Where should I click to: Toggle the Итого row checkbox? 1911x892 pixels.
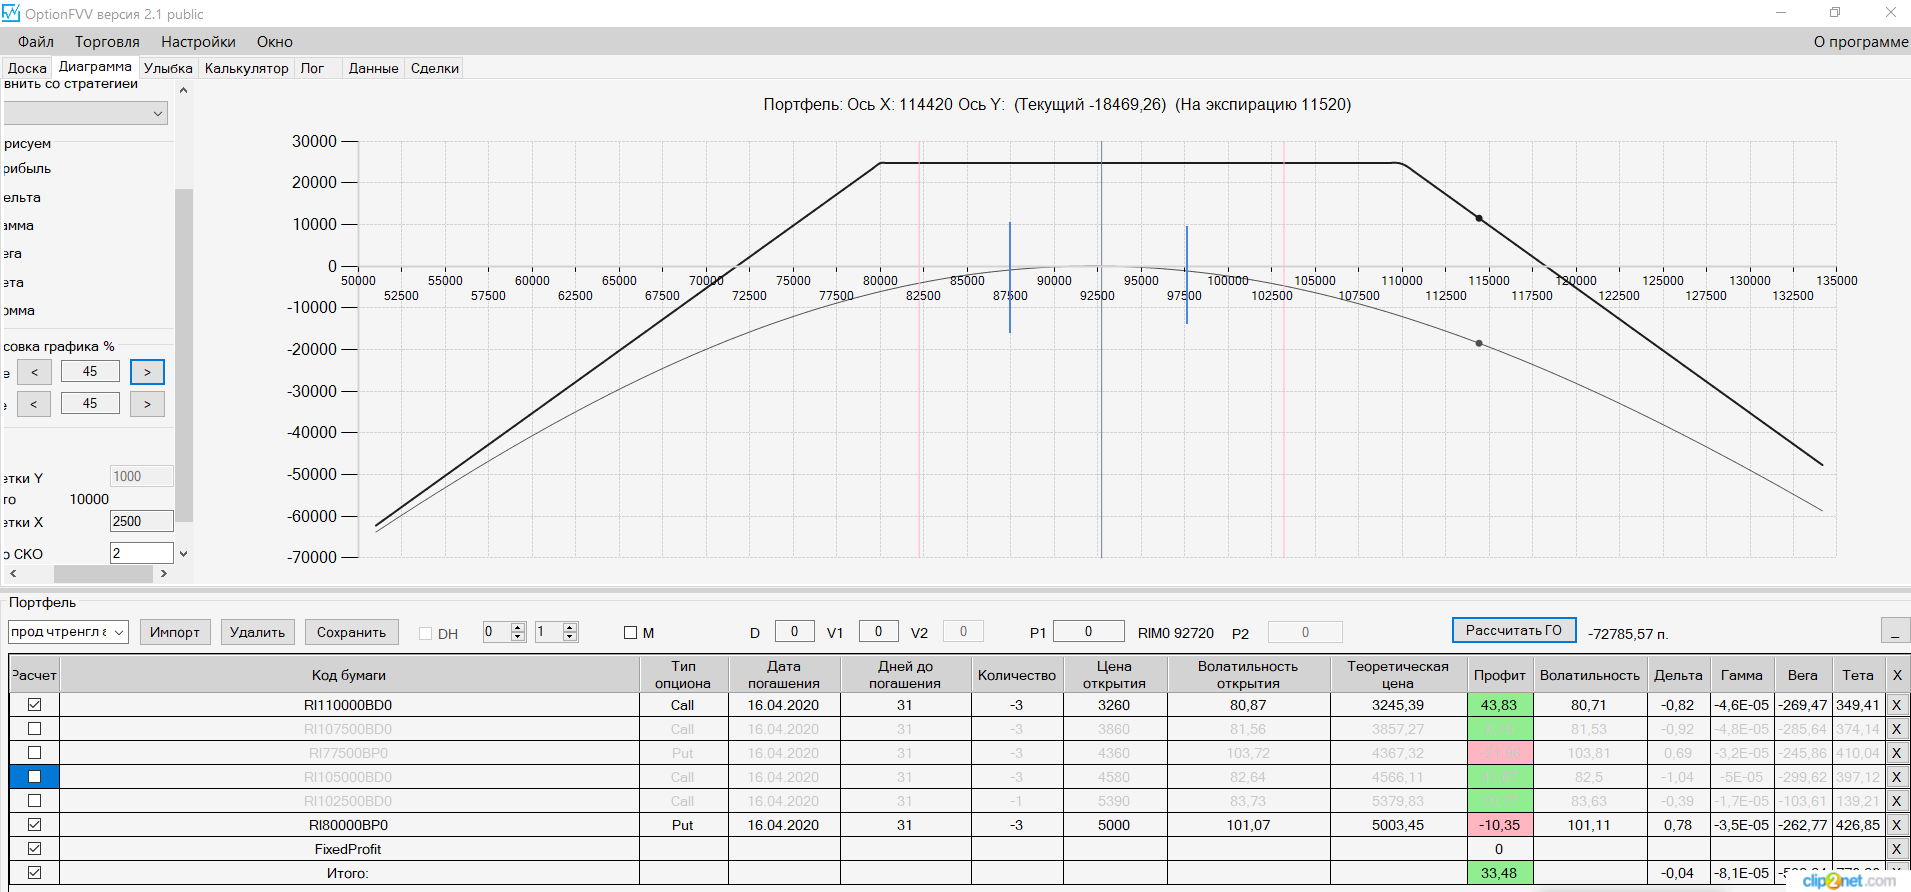point(34,873)
